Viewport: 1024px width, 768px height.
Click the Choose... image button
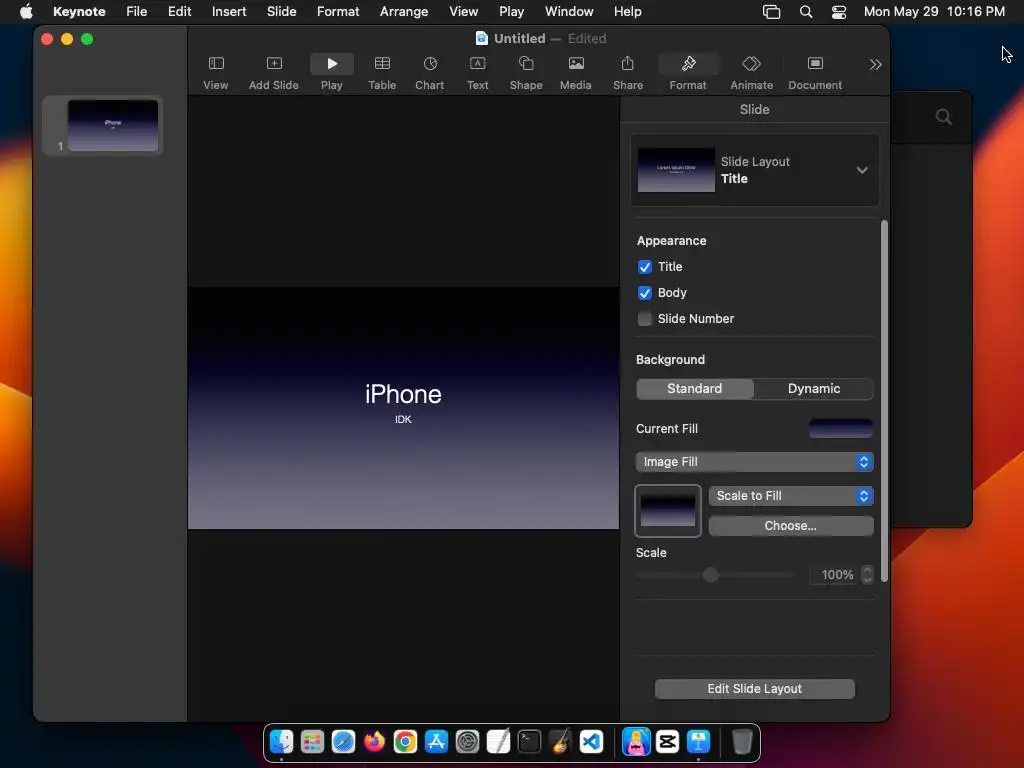[x=791, y=526]
